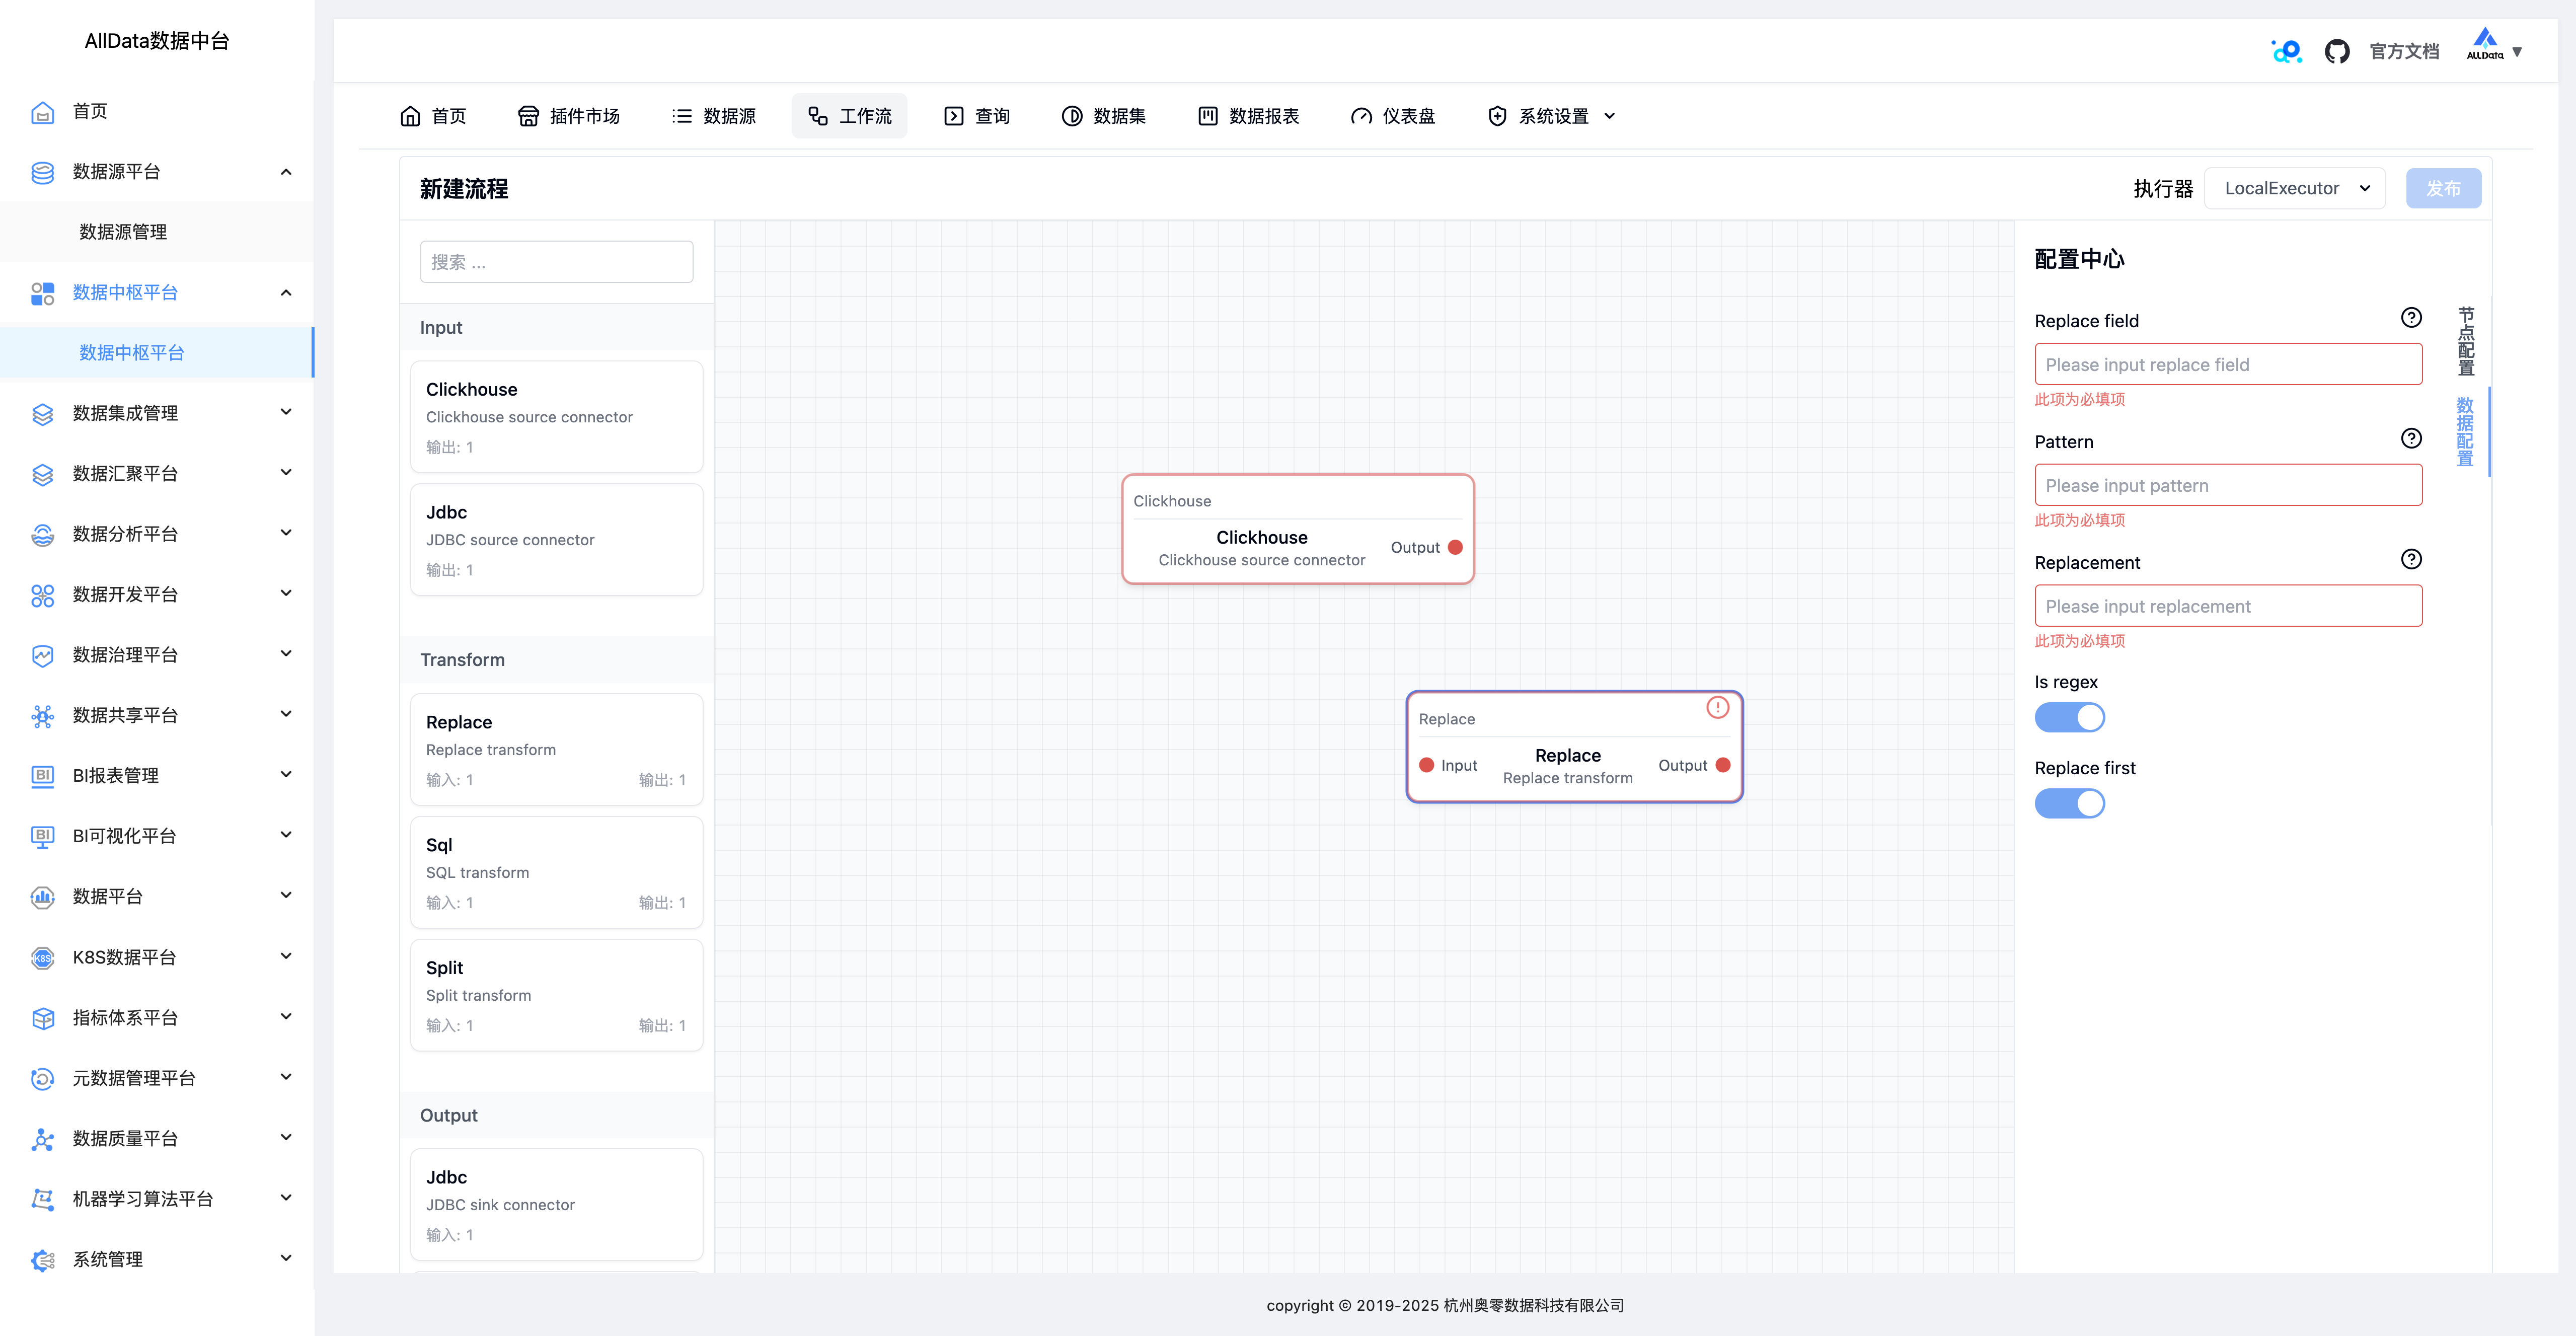Toggle the Is regex switch

click(x=2069, y=718)
